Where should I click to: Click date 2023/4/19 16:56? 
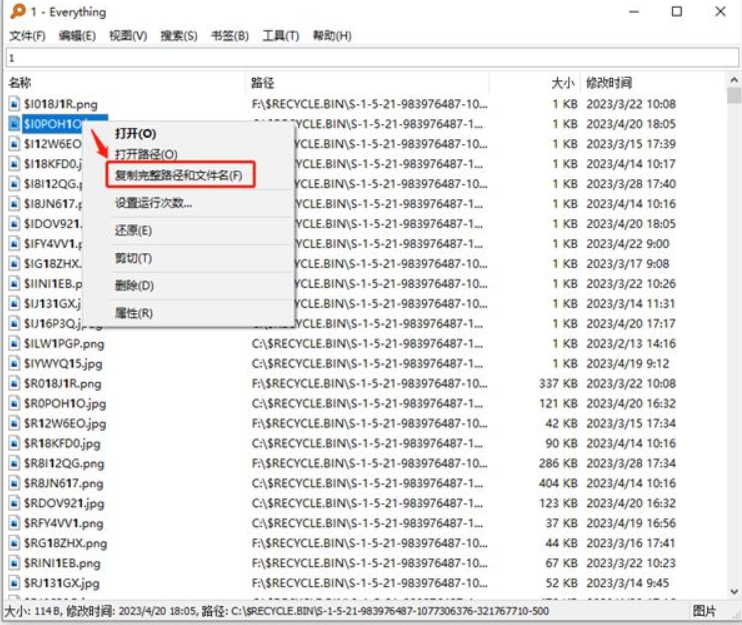point(631,523)
